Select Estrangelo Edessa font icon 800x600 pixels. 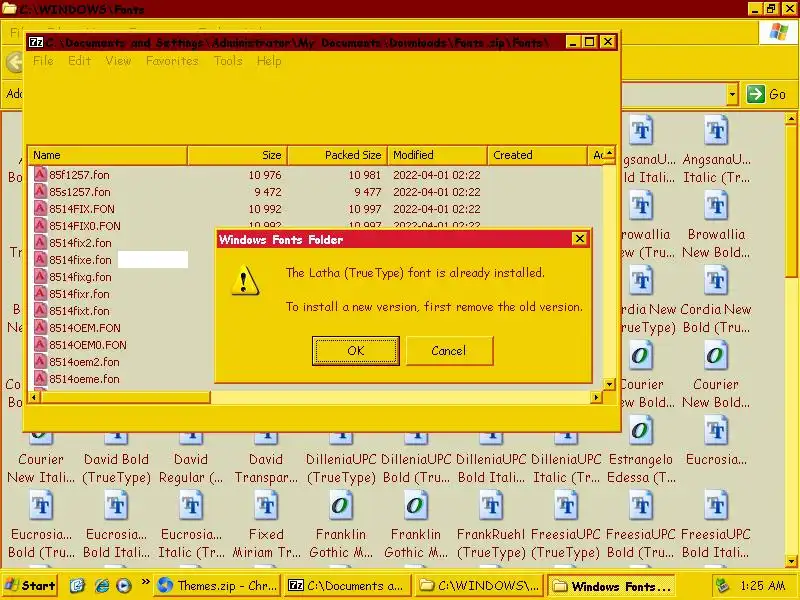coord(641,431)
